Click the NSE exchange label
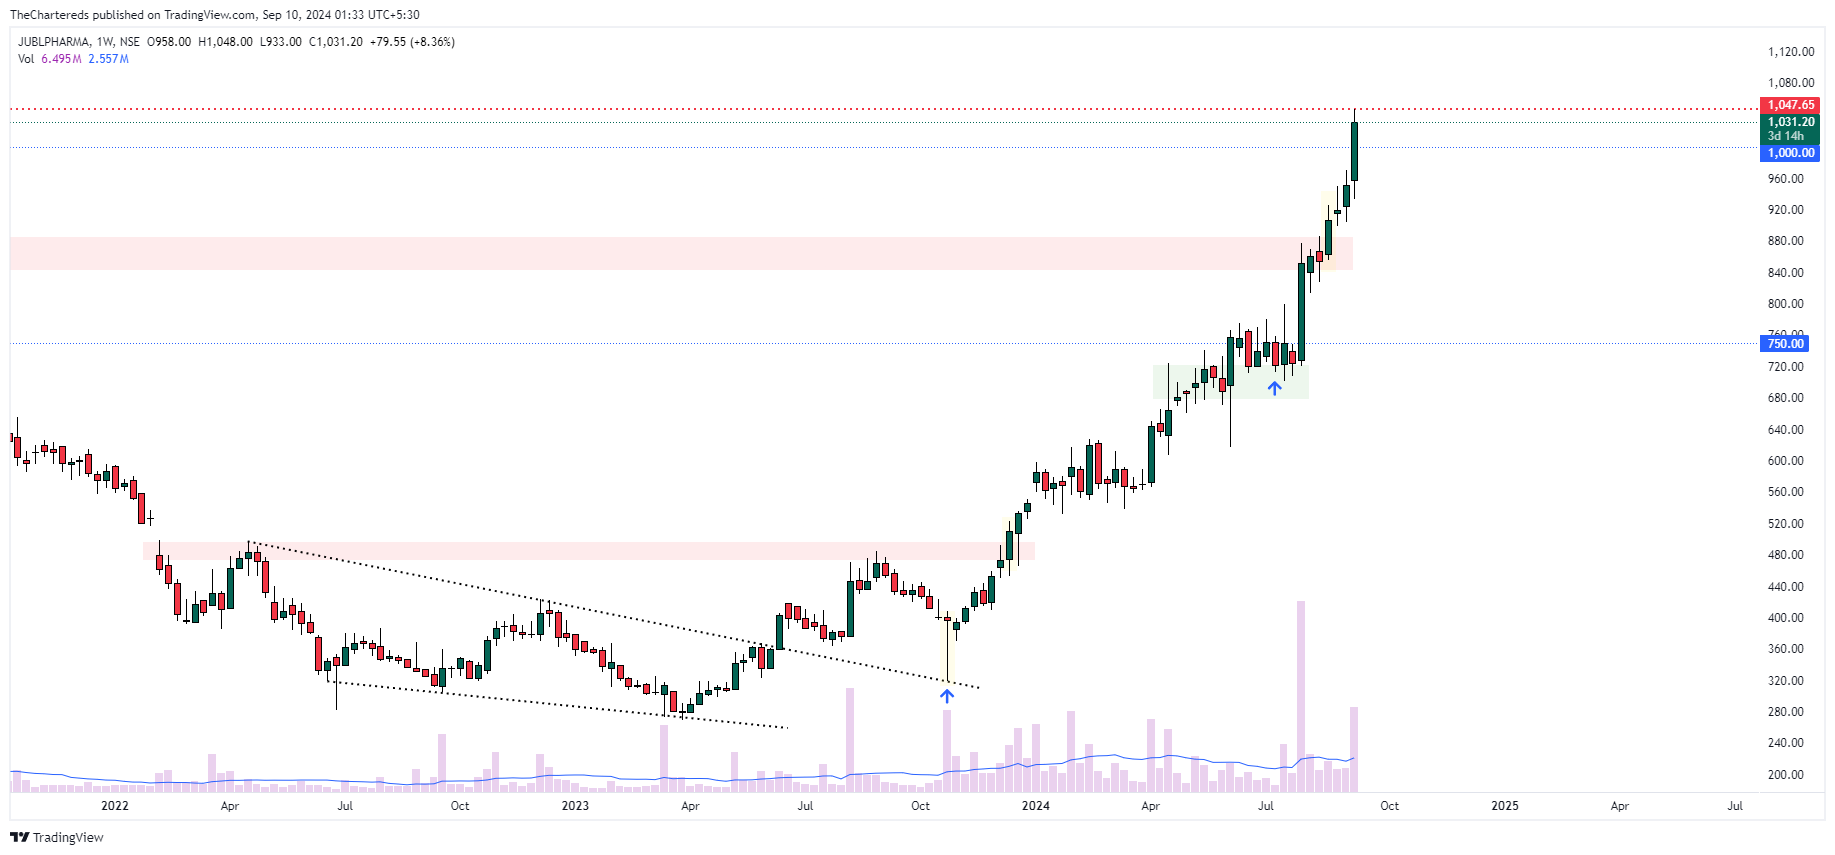This screenshot has width=1835, height=855. pyautogui.click(x=129, y=42)
